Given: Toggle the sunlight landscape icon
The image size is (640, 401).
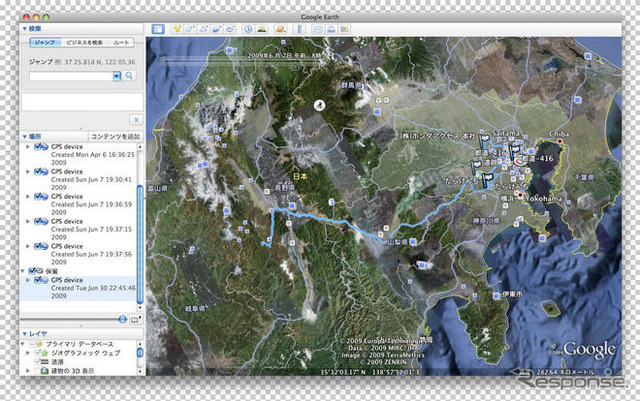Looking at the screenshot, I should pos(262,29).
